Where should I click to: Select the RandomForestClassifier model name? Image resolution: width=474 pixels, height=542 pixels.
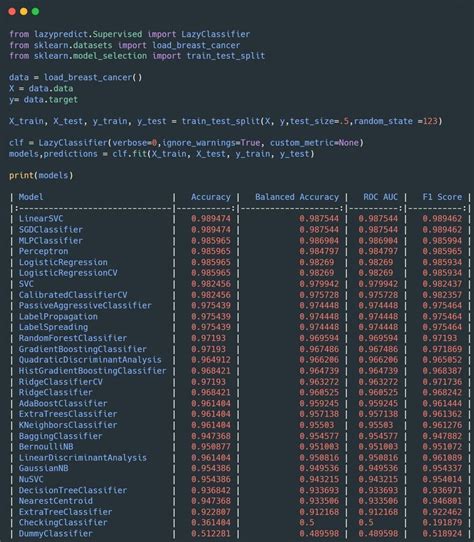(x=73, y=338)
